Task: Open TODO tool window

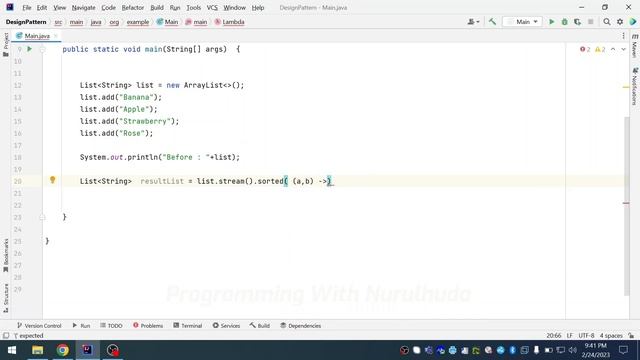Action: point(111,326)
